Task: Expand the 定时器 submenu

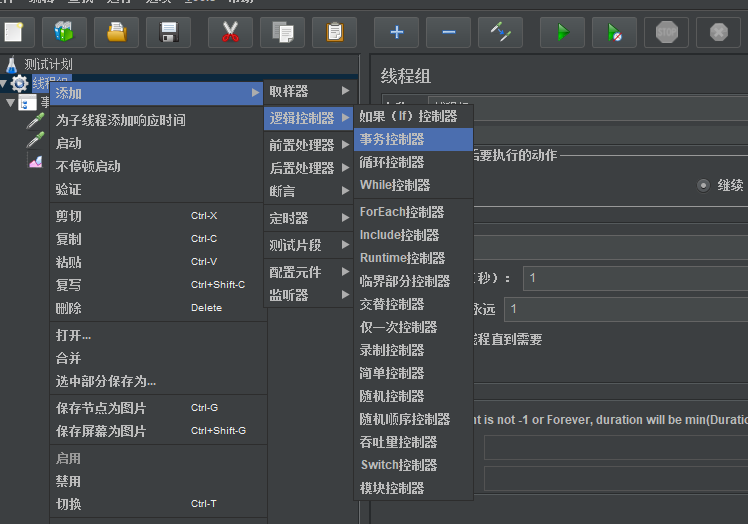Action: (x=309, y=218)
